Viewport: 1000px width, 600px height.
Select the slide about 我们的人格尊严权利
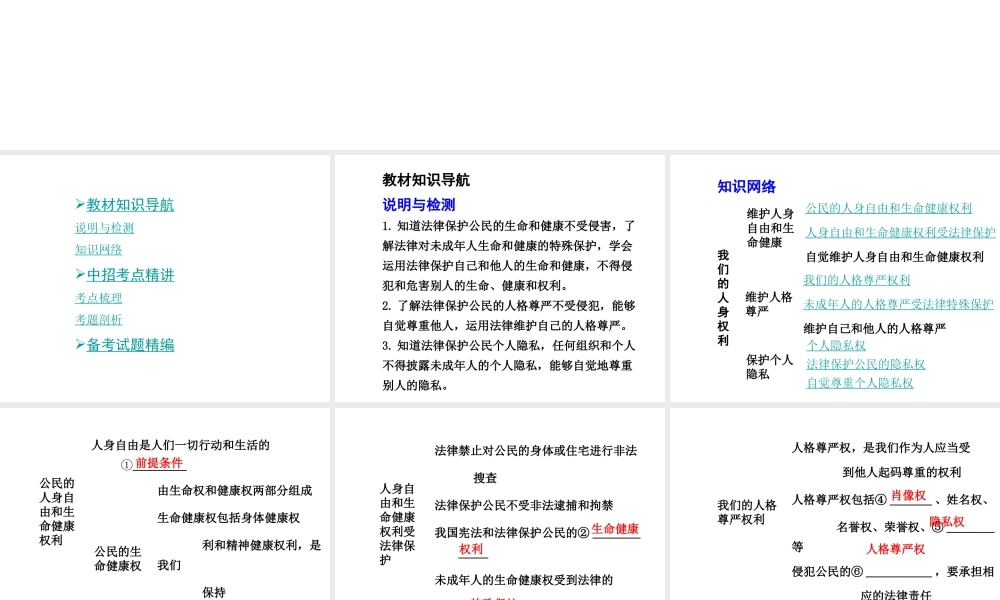[835, 504]
